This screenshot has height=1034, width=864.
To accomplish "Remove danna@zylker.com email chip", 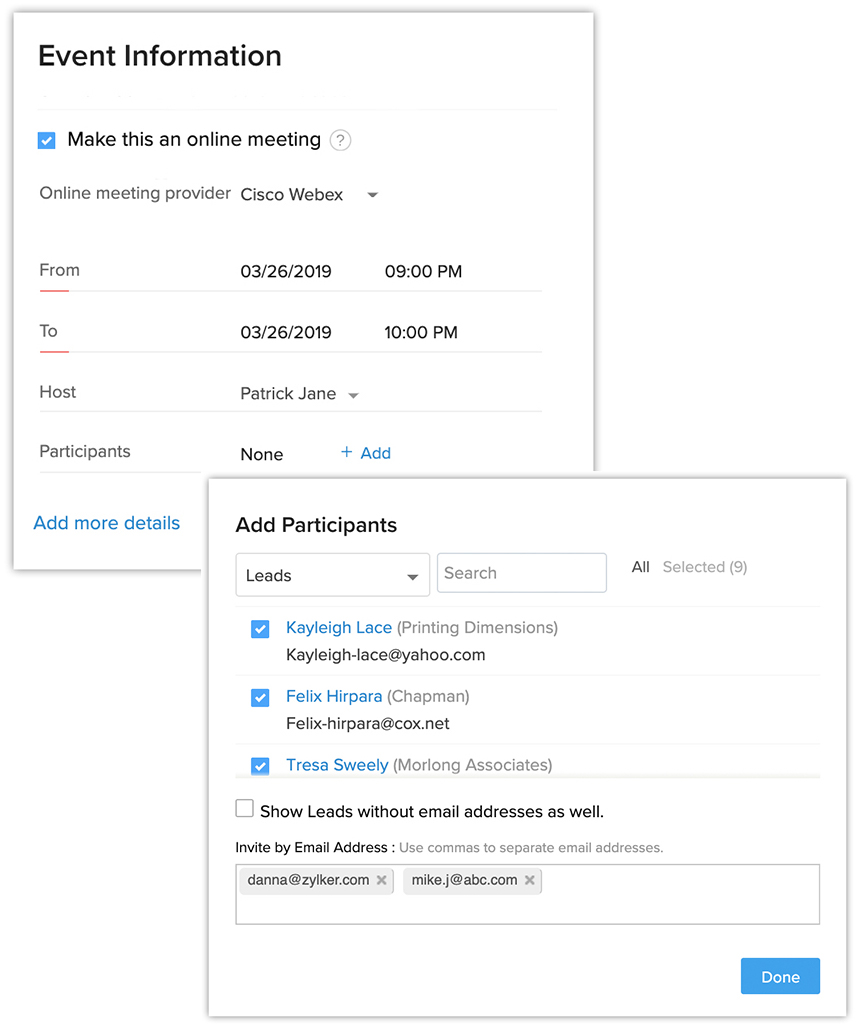I will pyautogui.click(x=381, y=880).
